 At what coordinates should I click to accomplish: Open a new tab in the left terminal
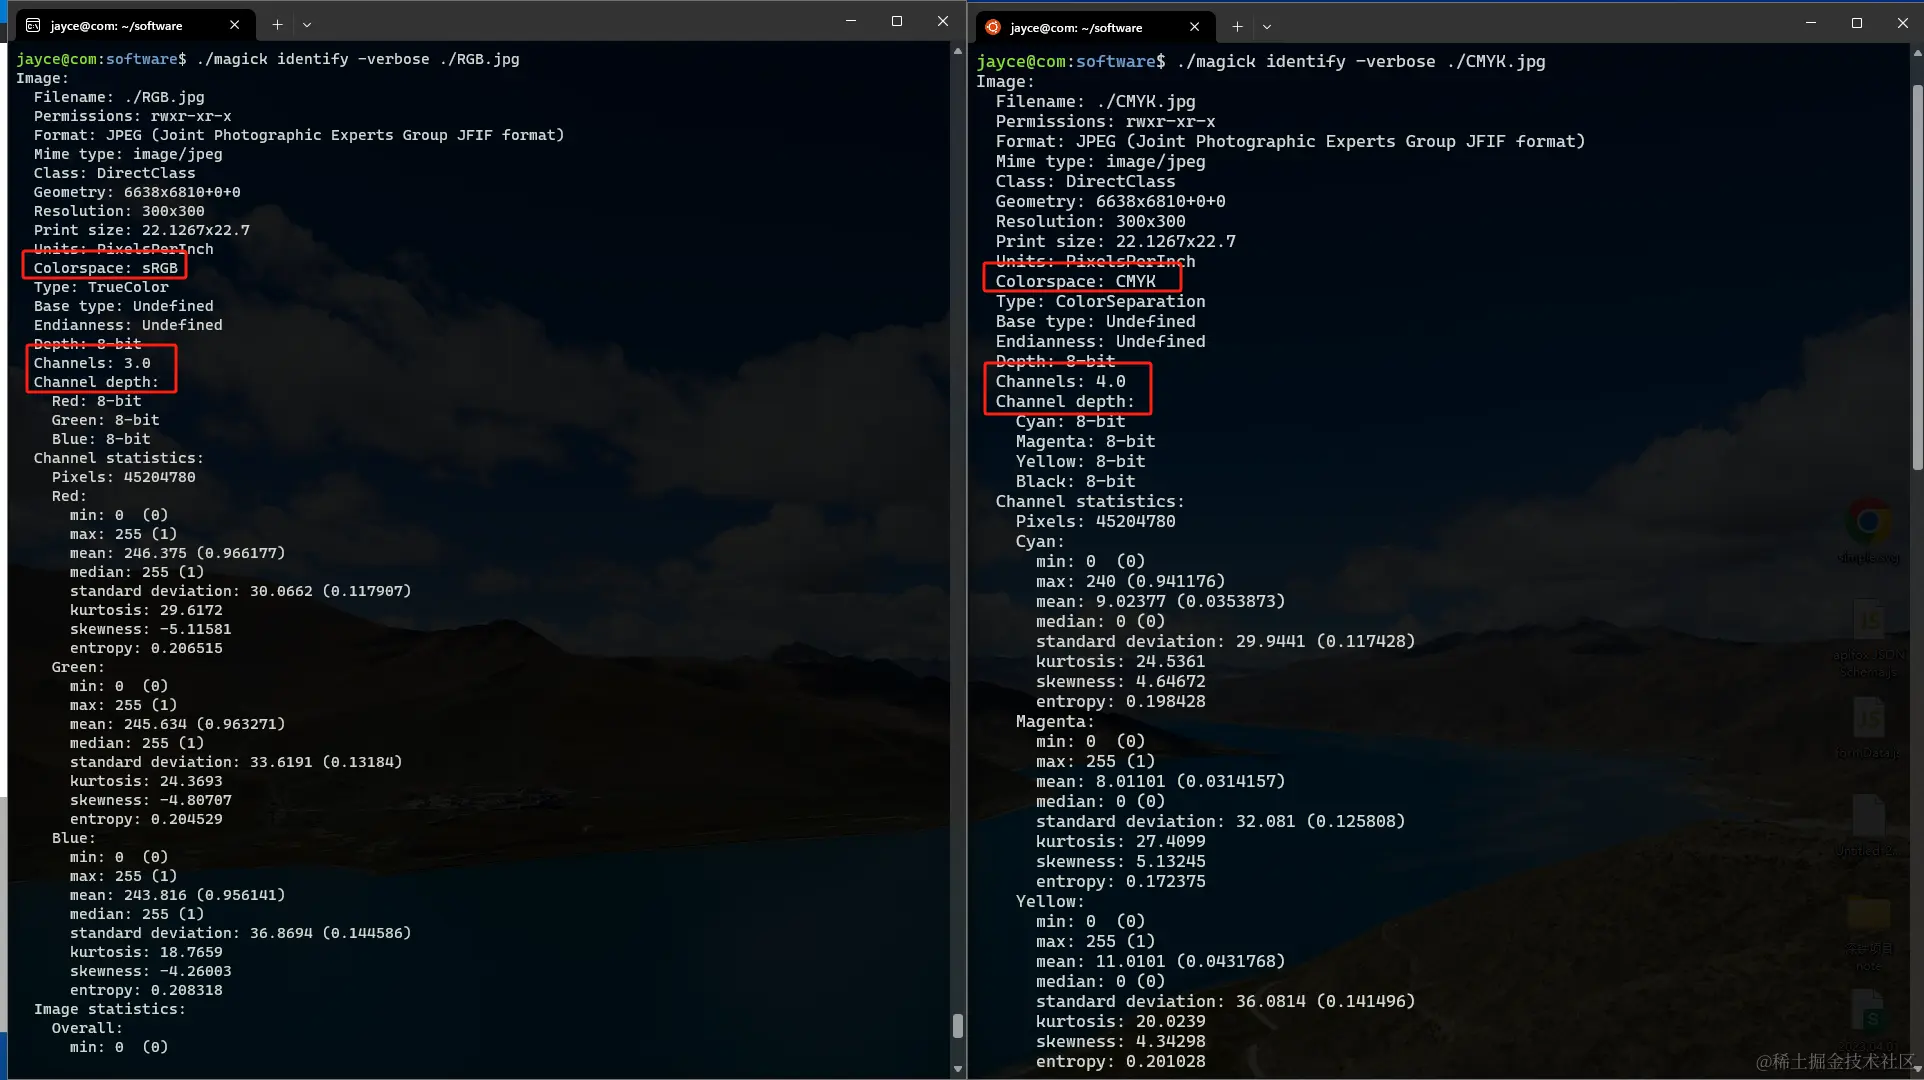pyautogui.click(x=277, y=25)
